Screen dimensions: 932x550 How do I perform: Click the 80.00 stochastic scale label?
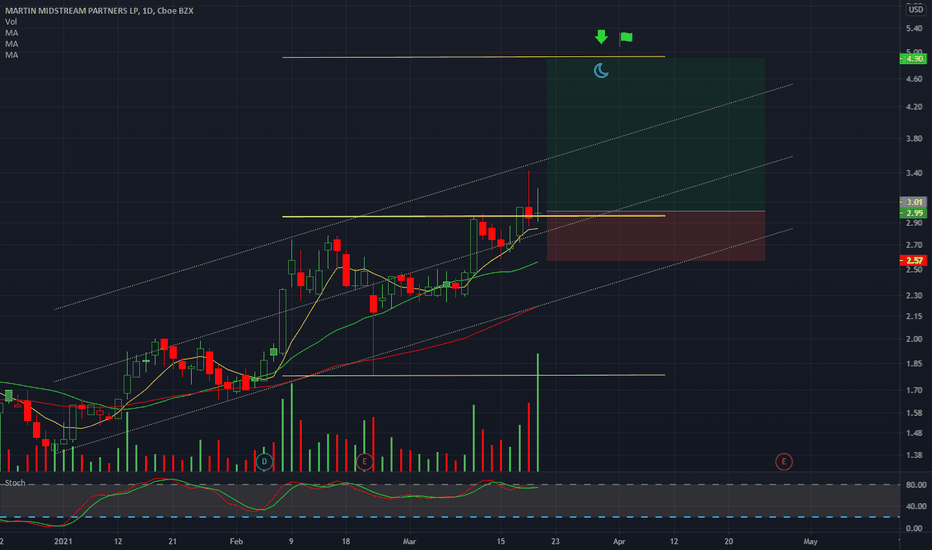[x=915, y=485]
